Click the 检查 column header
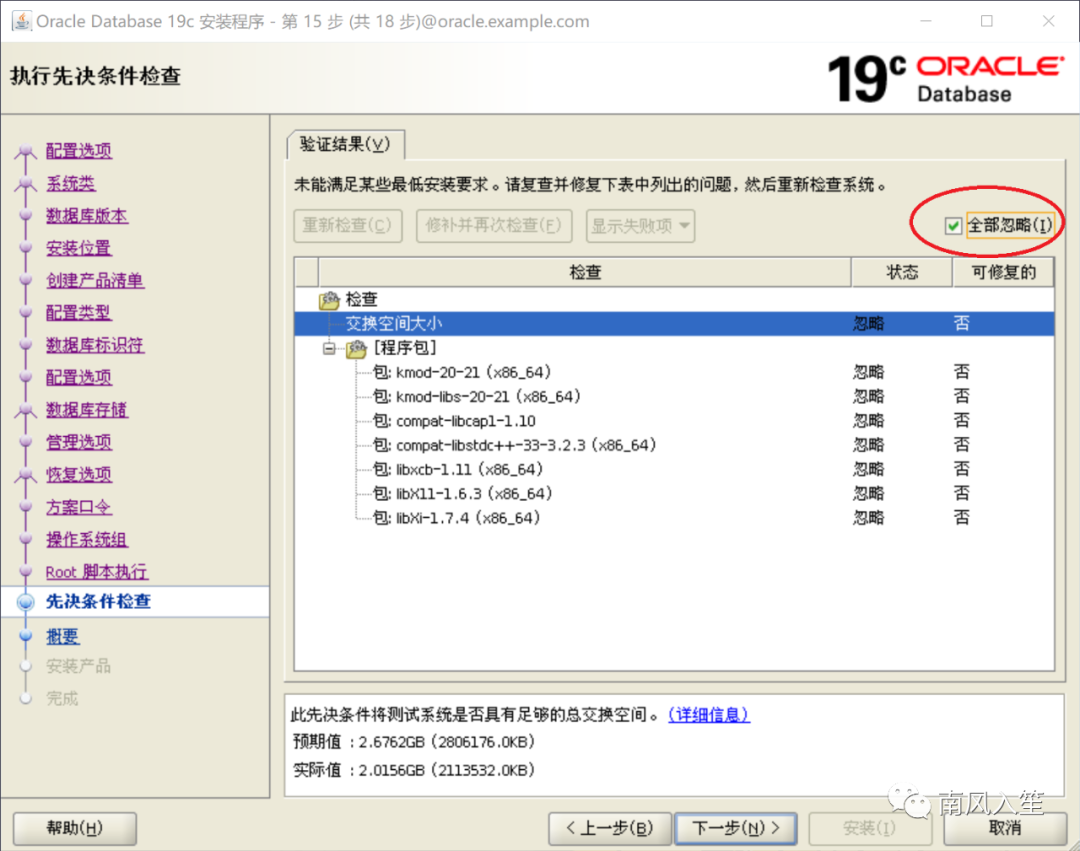 pos(585,273)
